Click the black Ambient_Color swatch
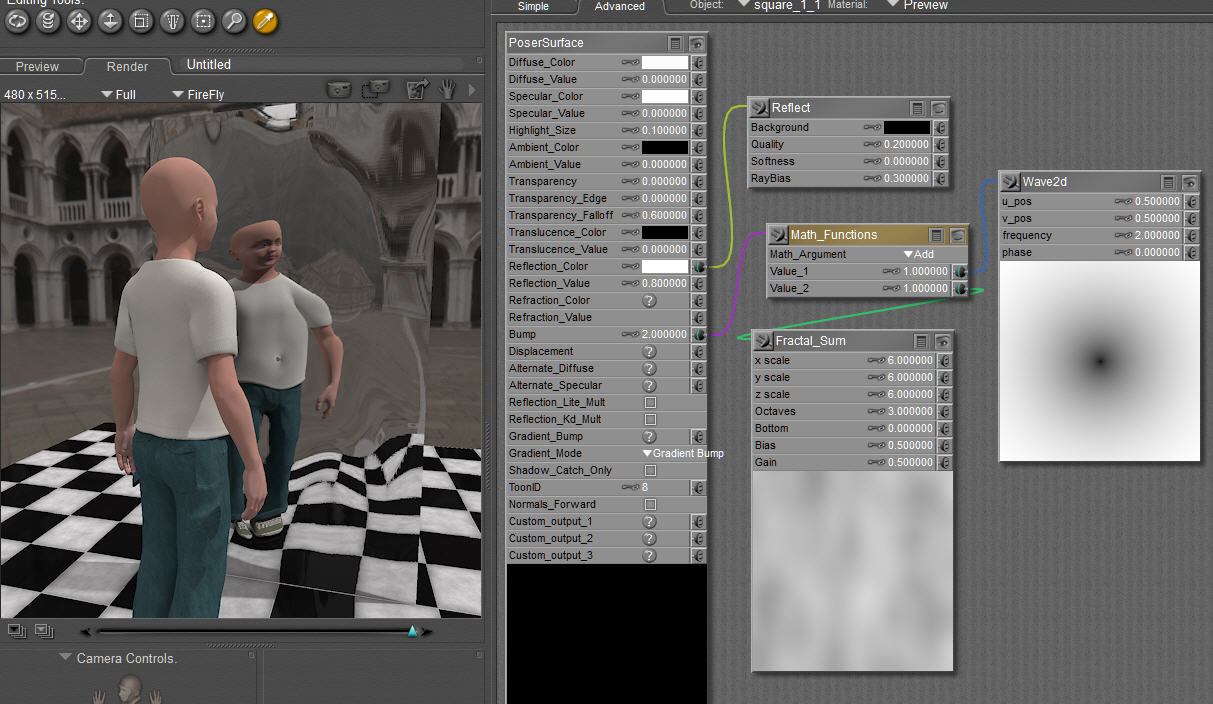1213x704 pixels. click(664, 147)
